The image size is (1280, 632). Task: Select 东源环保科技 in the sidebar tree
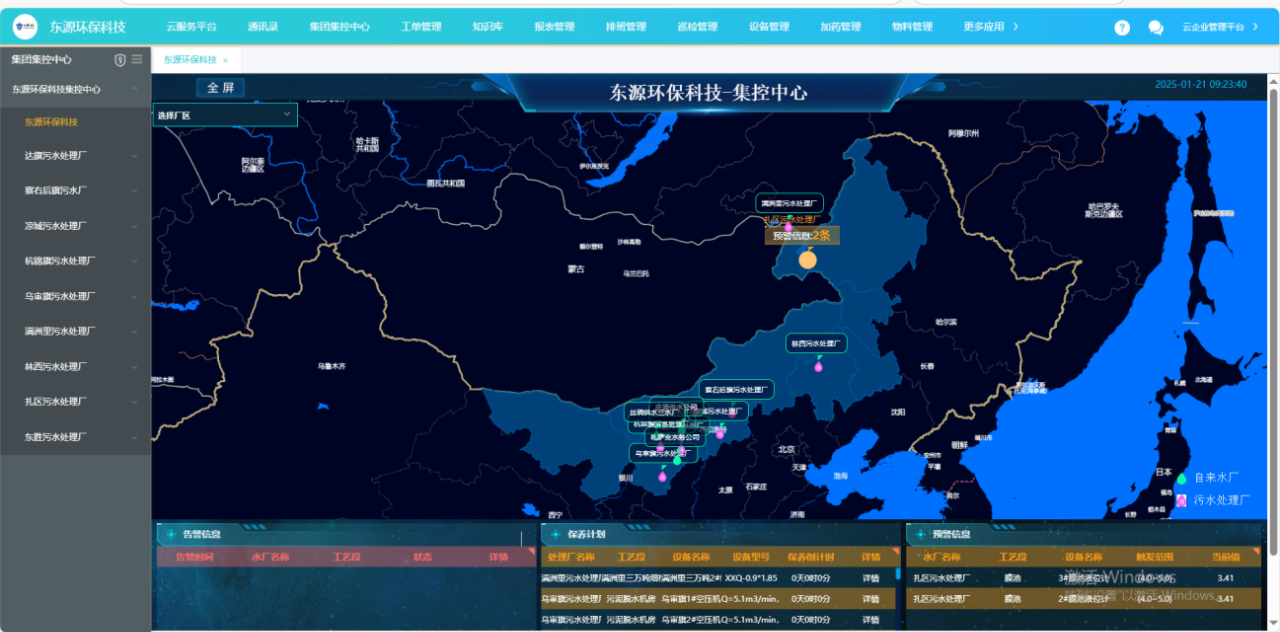pyautogui.click(x=51, y=122)
